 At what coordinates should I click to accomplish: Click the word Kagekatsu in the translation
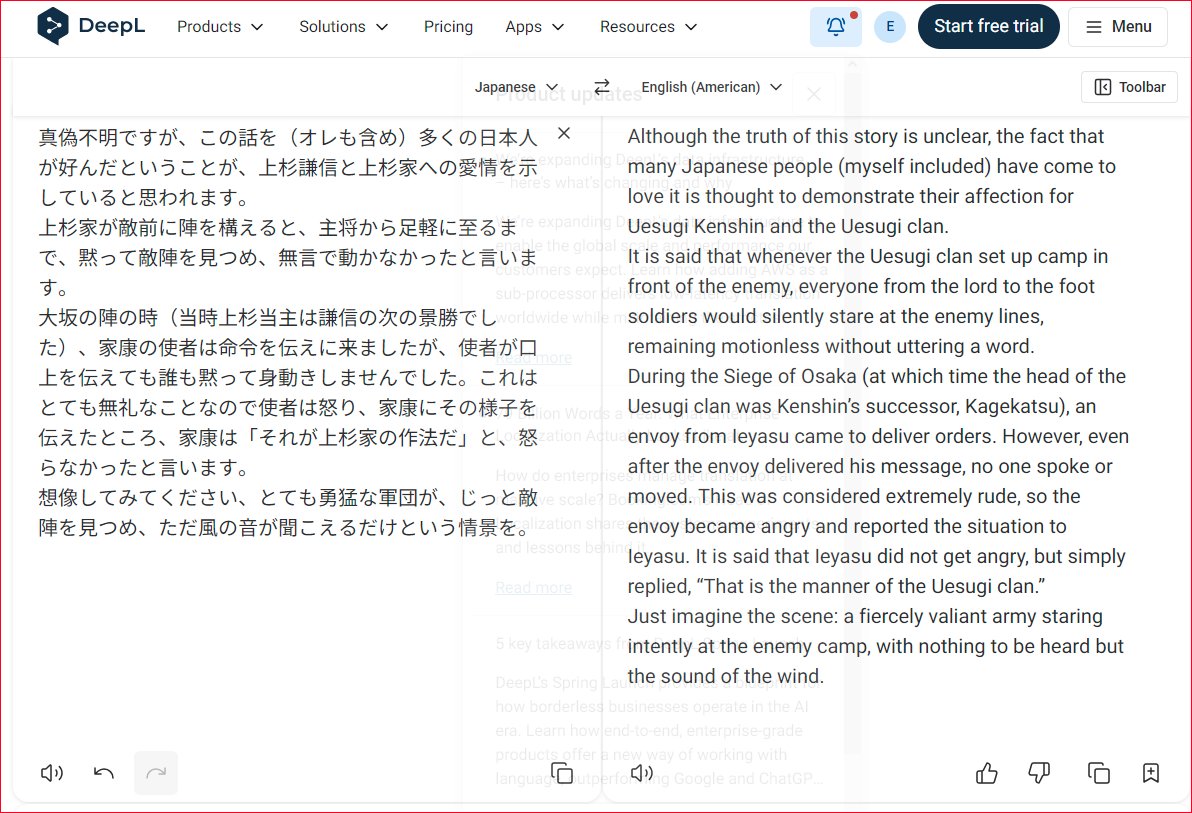click(x=1014, y=406)
